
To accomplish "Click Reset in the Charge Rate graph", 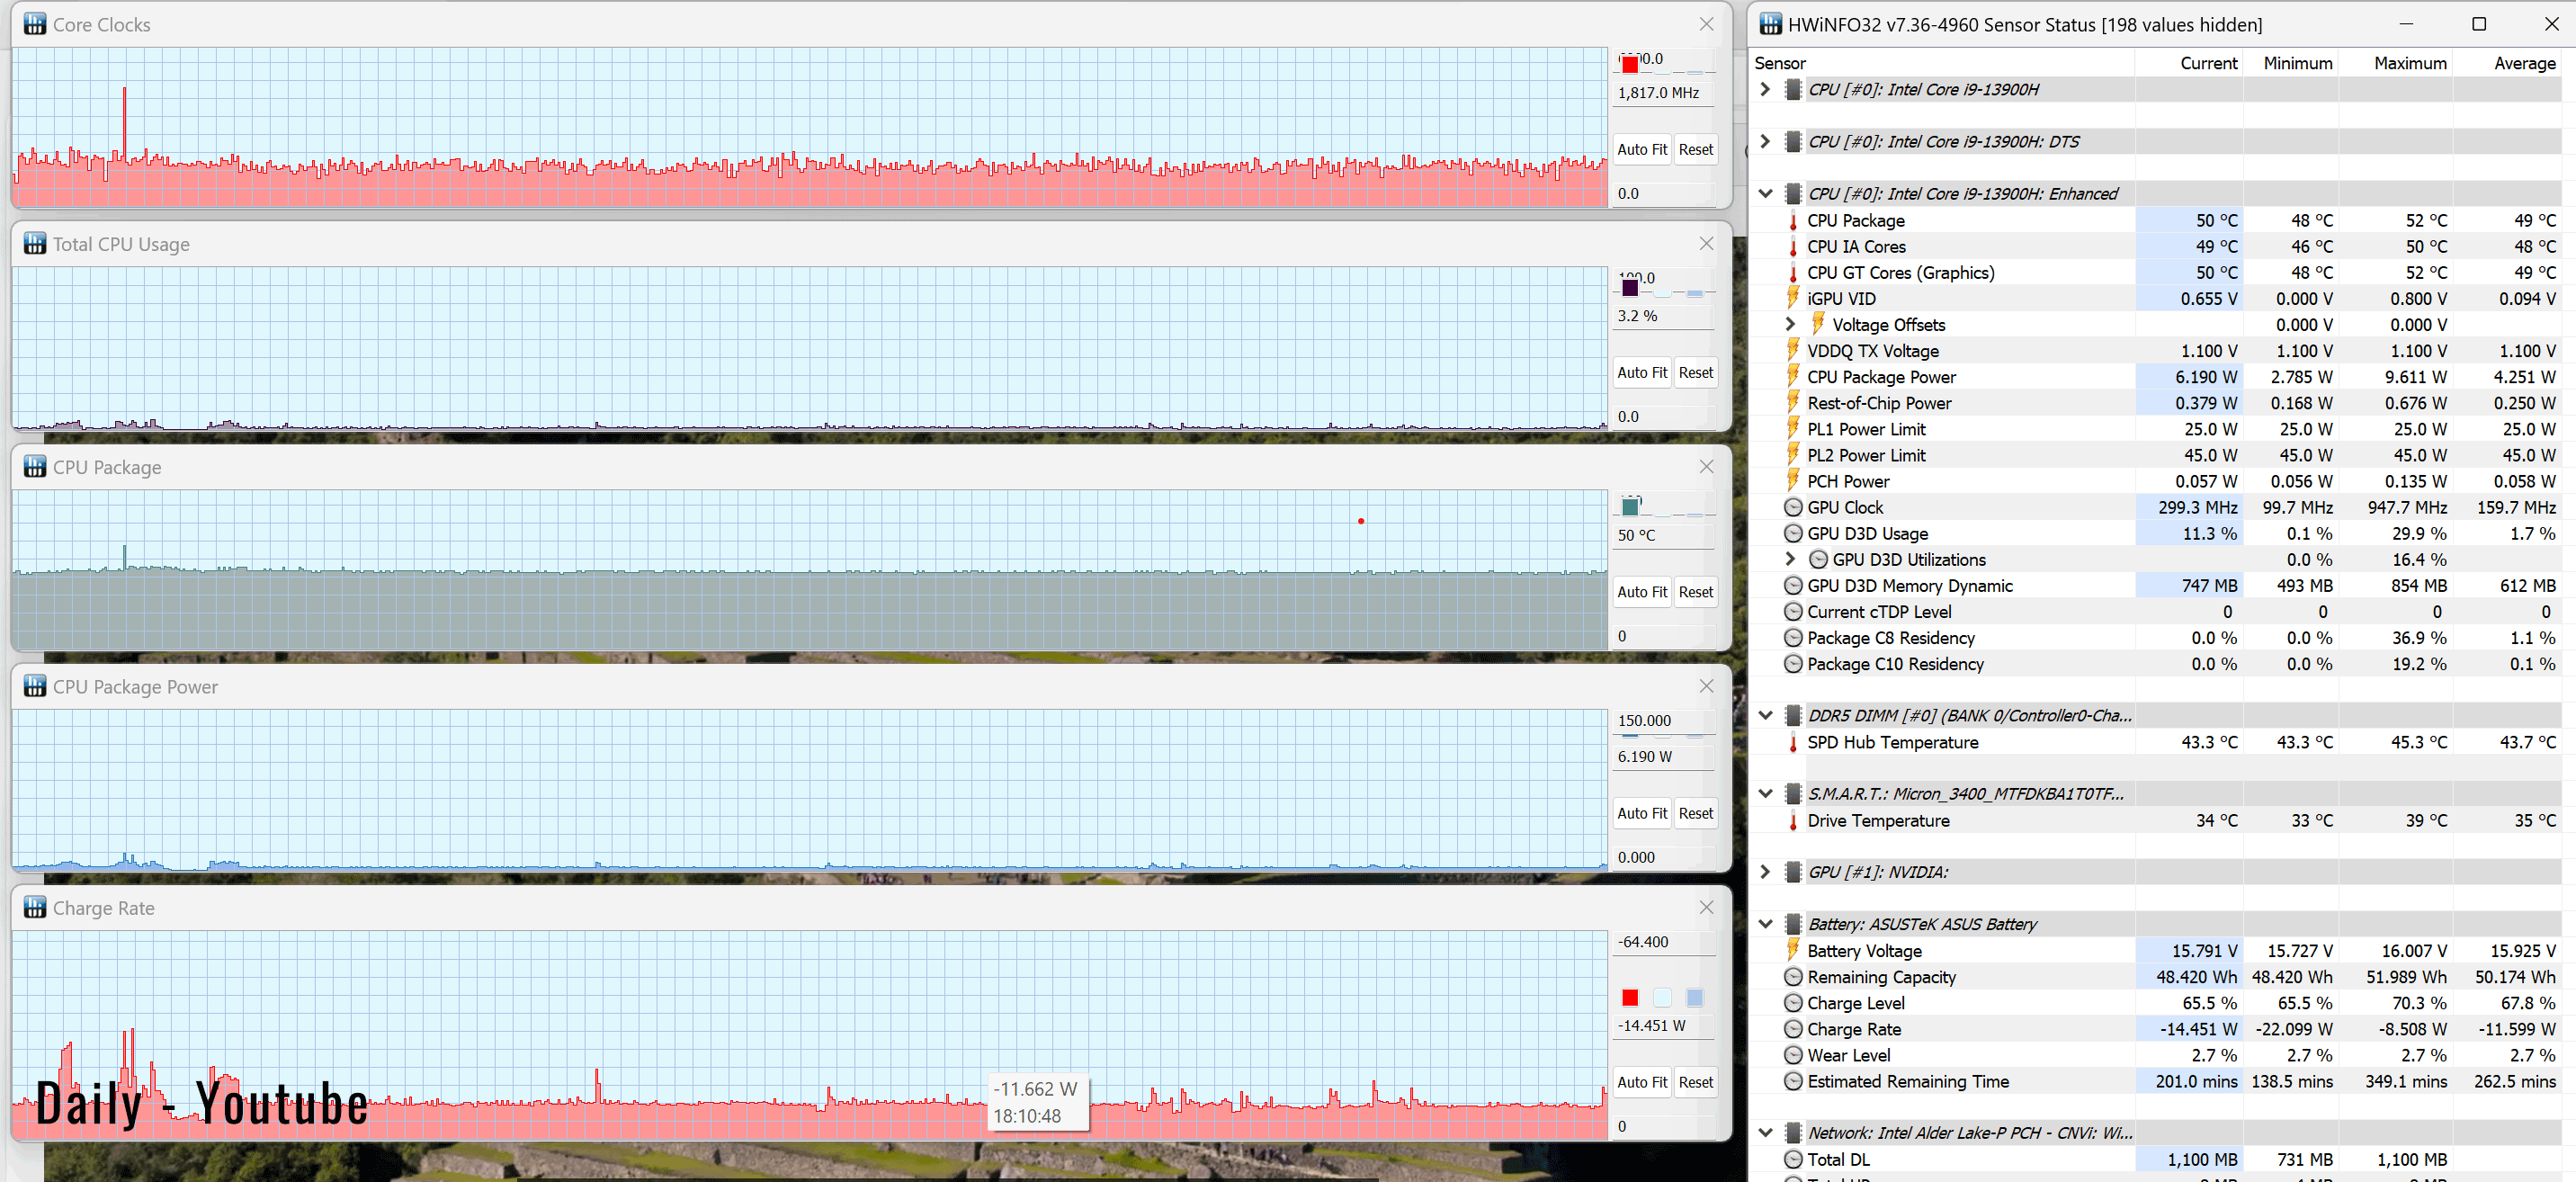I will pyautogui.click(x=1696, y=1082).
